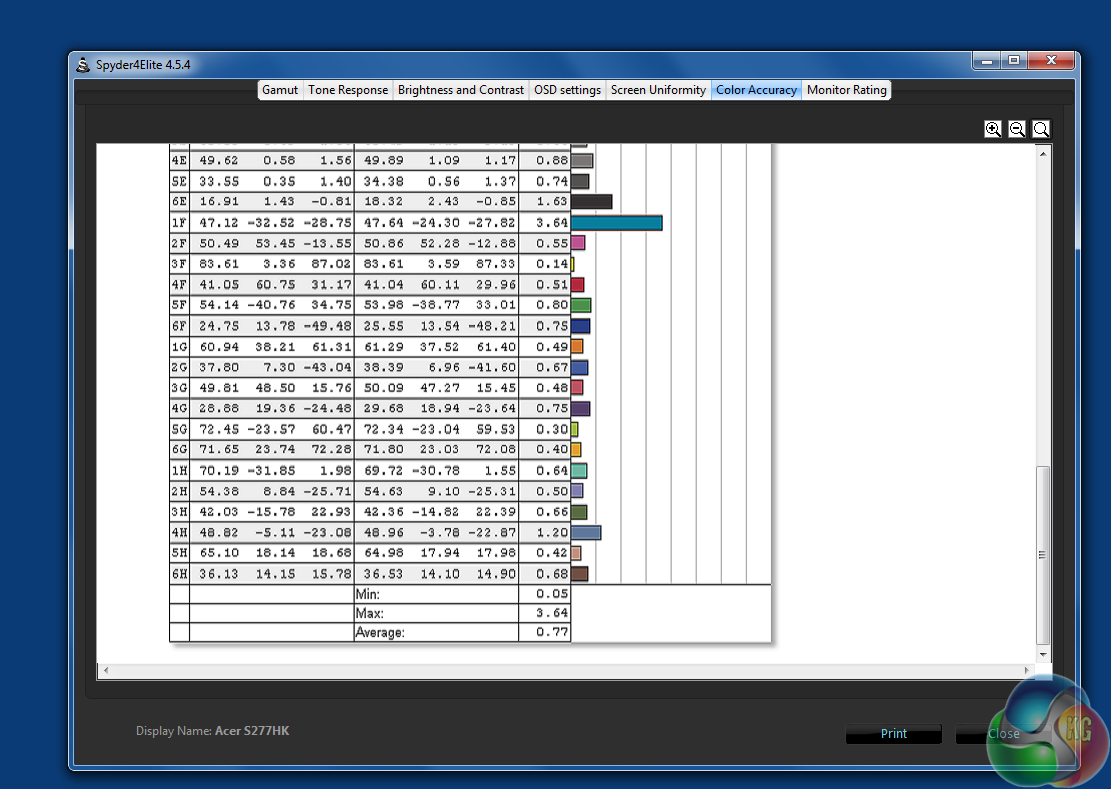Click delta value 0.50 in row 2H
This screenshot has width=1111, height=789.
pos(552,492)
